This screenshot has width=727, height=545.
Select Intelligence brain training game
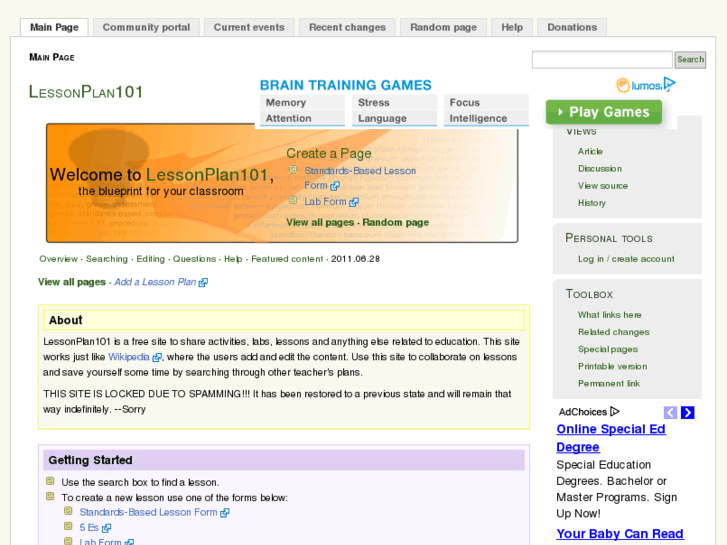pyautogui.click(x=486, y=118)
